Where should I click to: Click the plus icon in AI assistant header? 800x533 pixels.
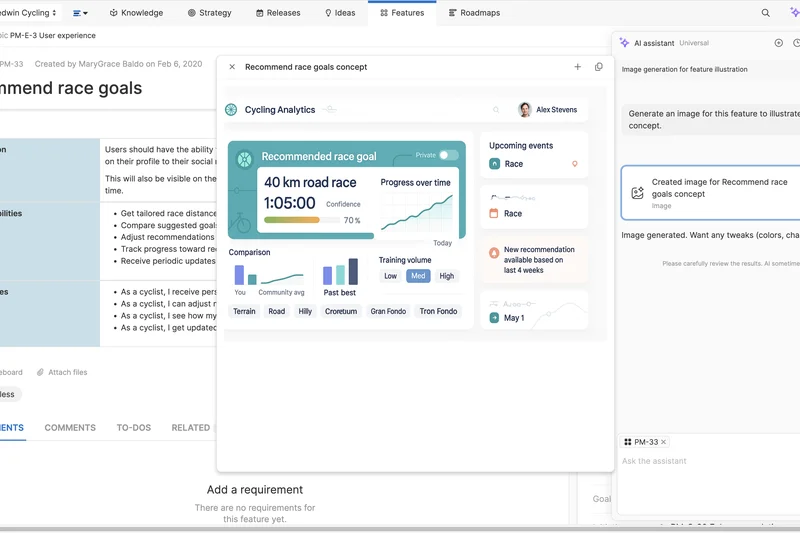779,43
